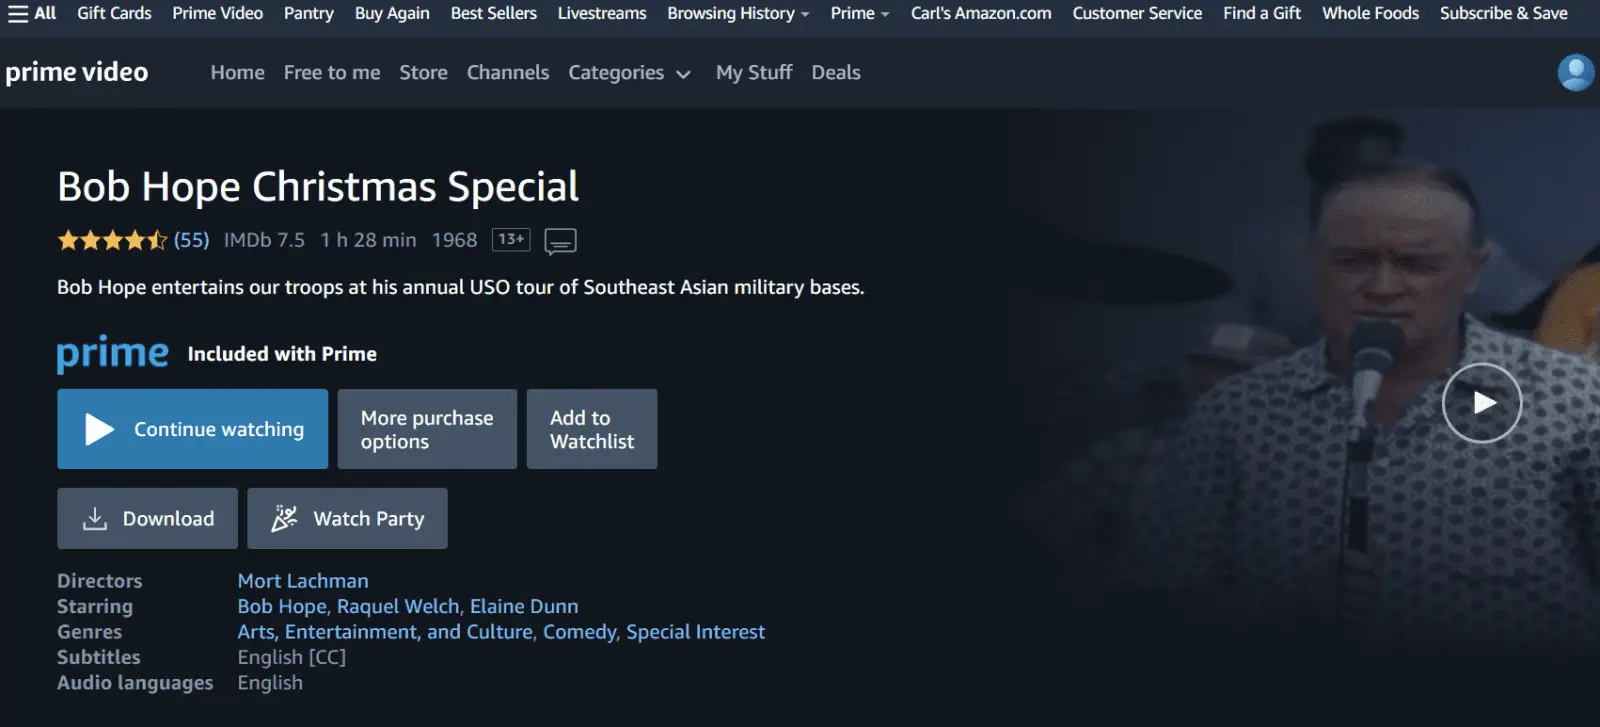The width and height of the screenshot is (1600, 727).
Task: Click the user profile avatar icon
Action: [x=1576, y=72]
